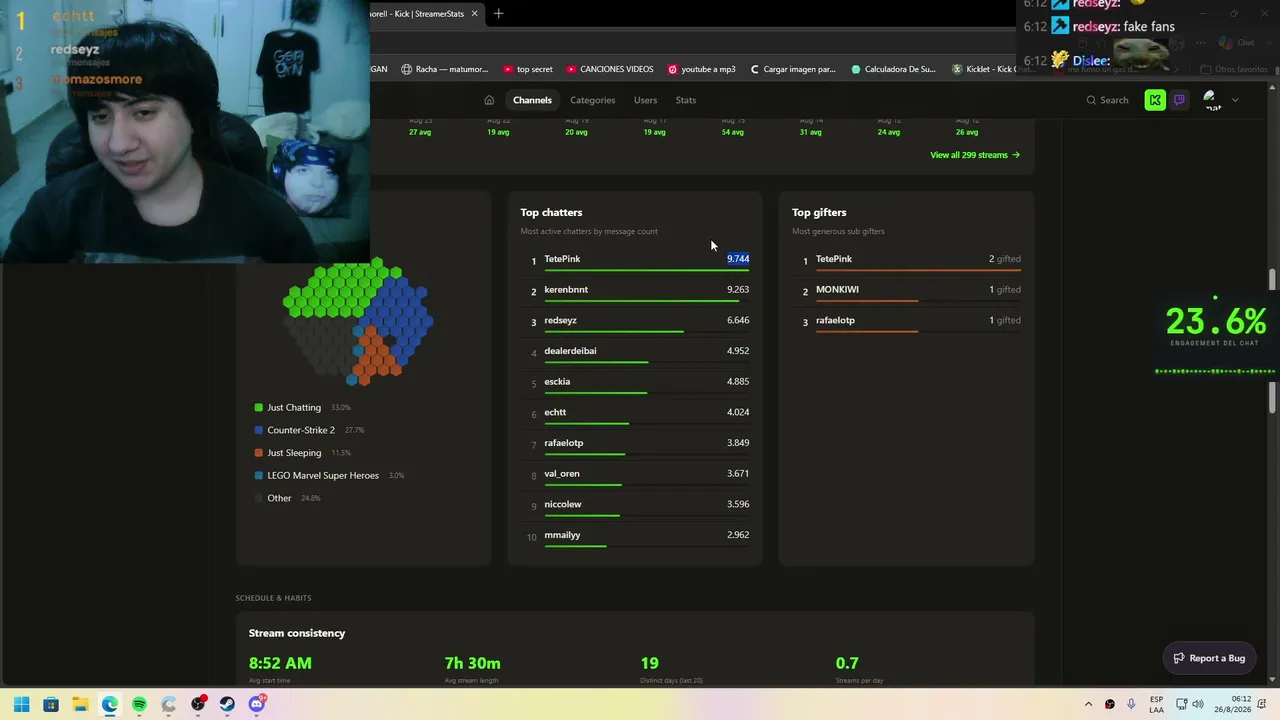Screen dimensions: 1280x720
Task: Click the Just Chatting legend color swatch
Action: [259, 408]
